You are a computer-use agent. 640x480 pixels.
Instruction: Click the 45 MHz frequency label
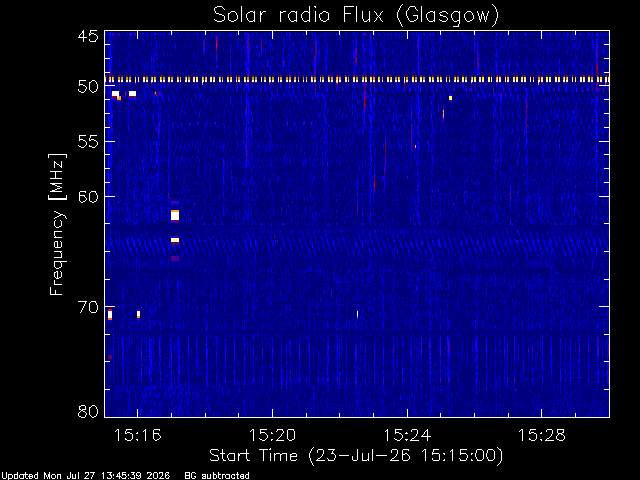point(88,36)
